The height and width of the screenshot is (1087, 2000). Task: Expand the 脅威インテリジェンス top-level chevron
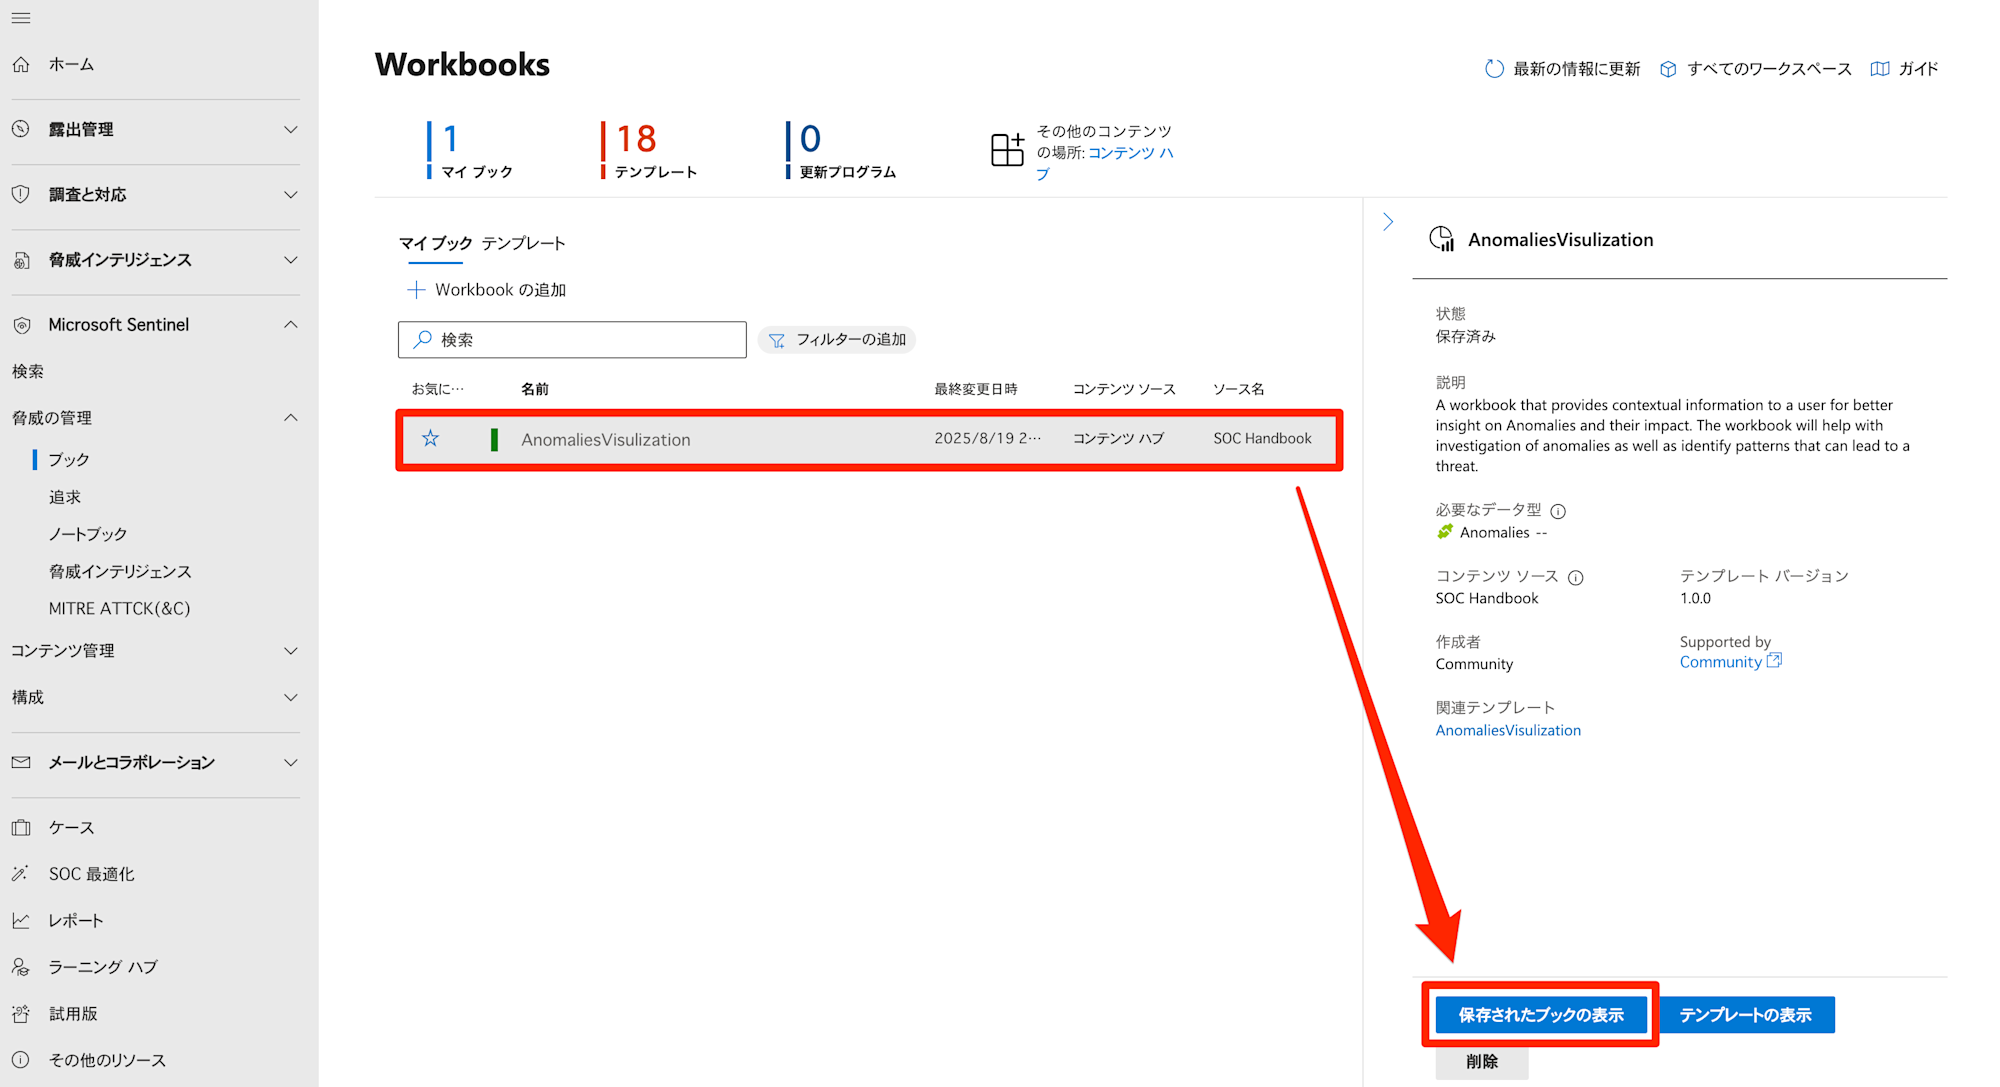(291, 260)
